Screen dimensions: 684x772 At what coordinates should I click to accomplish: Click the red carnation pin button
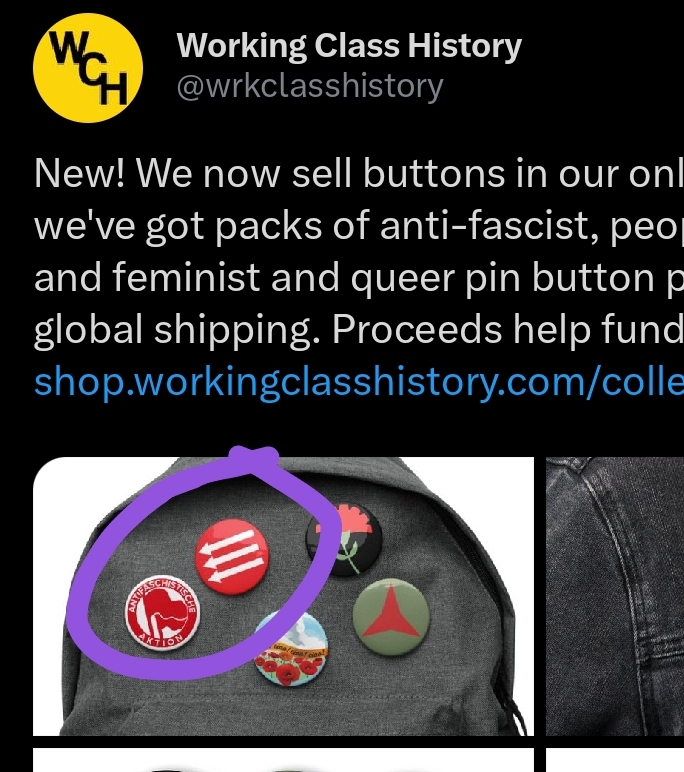(x=345, y=539)
